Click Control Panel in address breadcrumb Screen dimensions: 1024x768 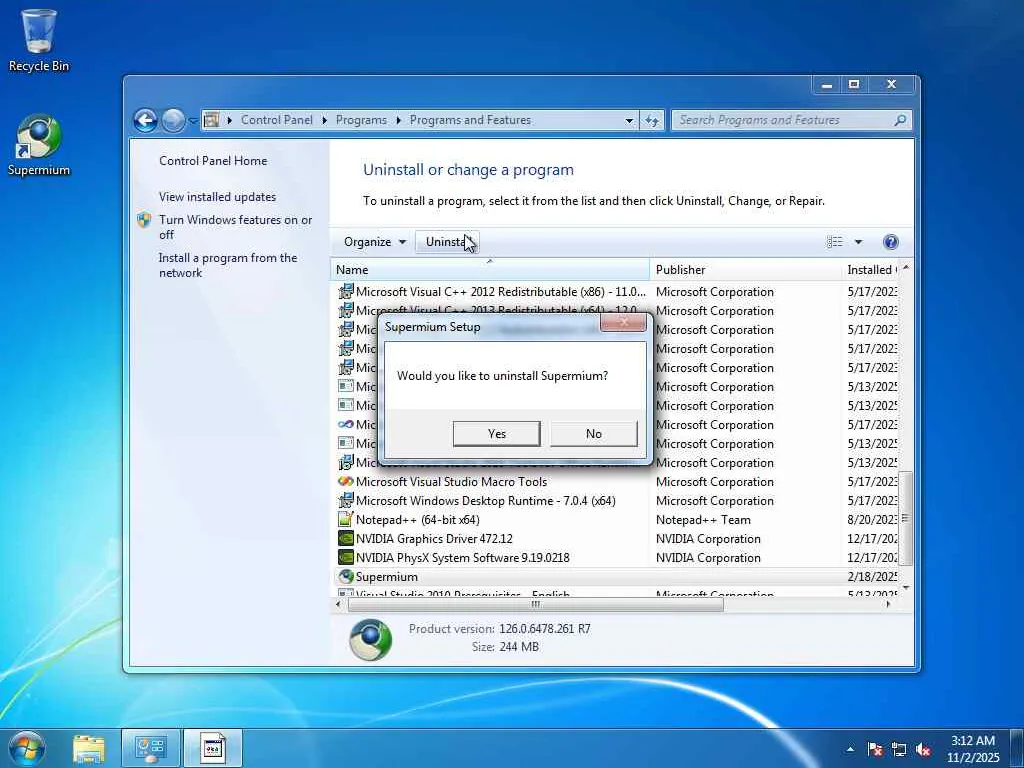click(x=277, y=120)
